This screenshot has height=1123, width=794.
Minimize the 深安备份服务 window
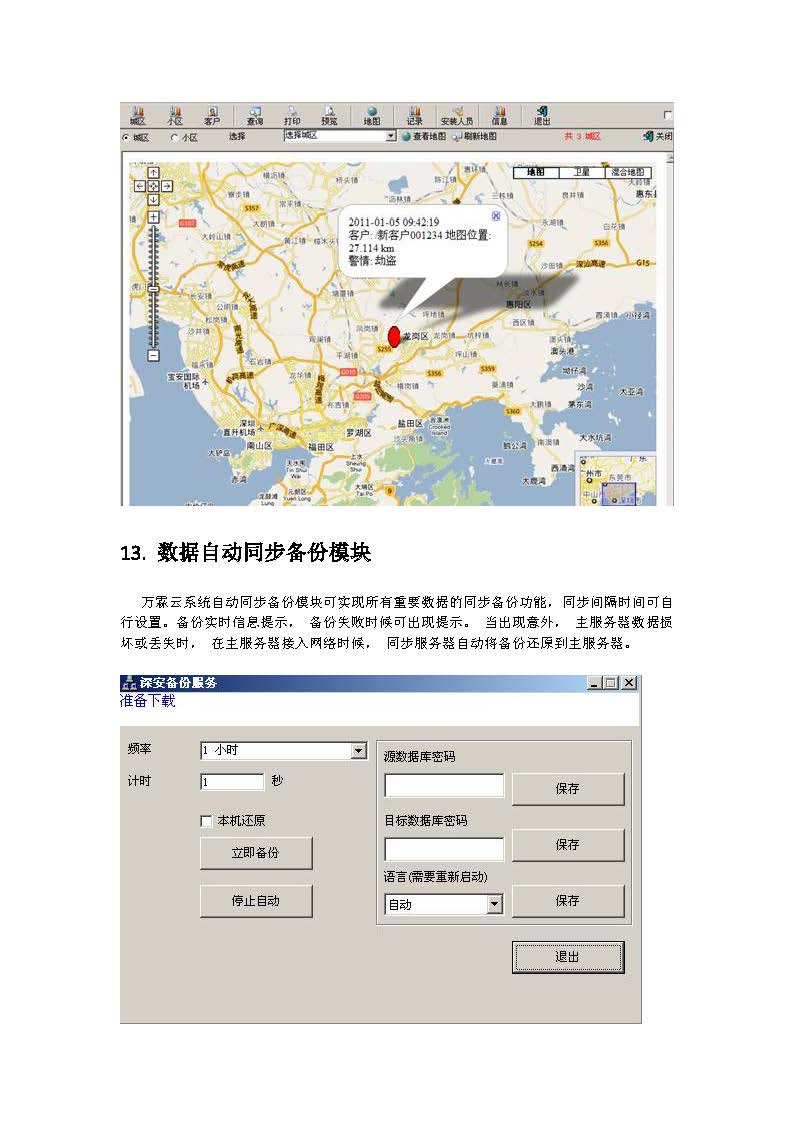594,683
